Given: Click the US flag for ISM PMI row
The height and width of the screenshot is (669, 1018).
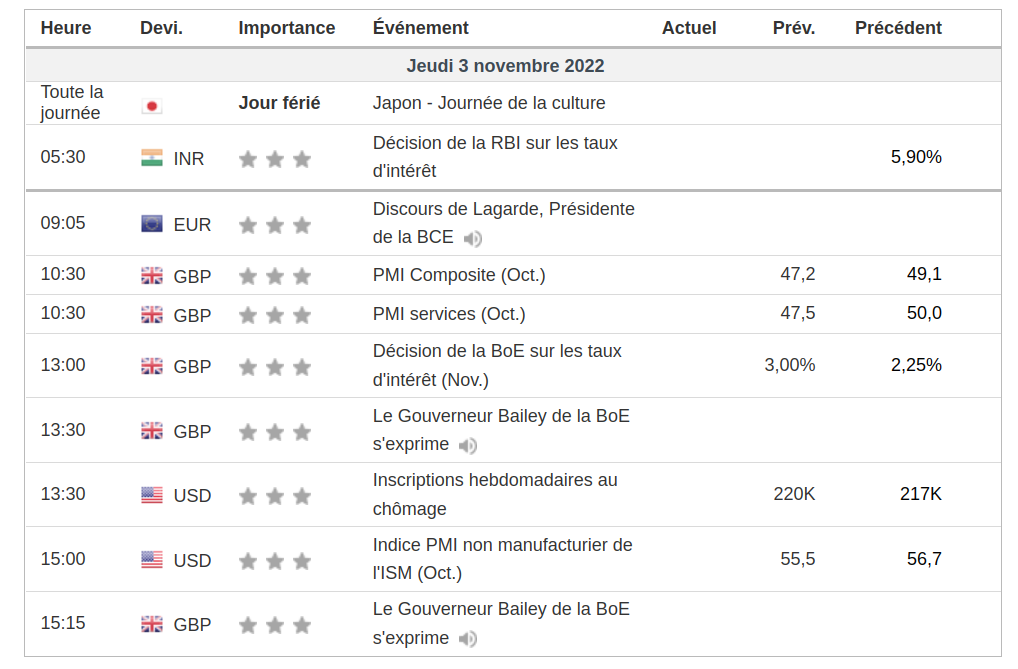Looking at the screenshot, I should point(152,560).
